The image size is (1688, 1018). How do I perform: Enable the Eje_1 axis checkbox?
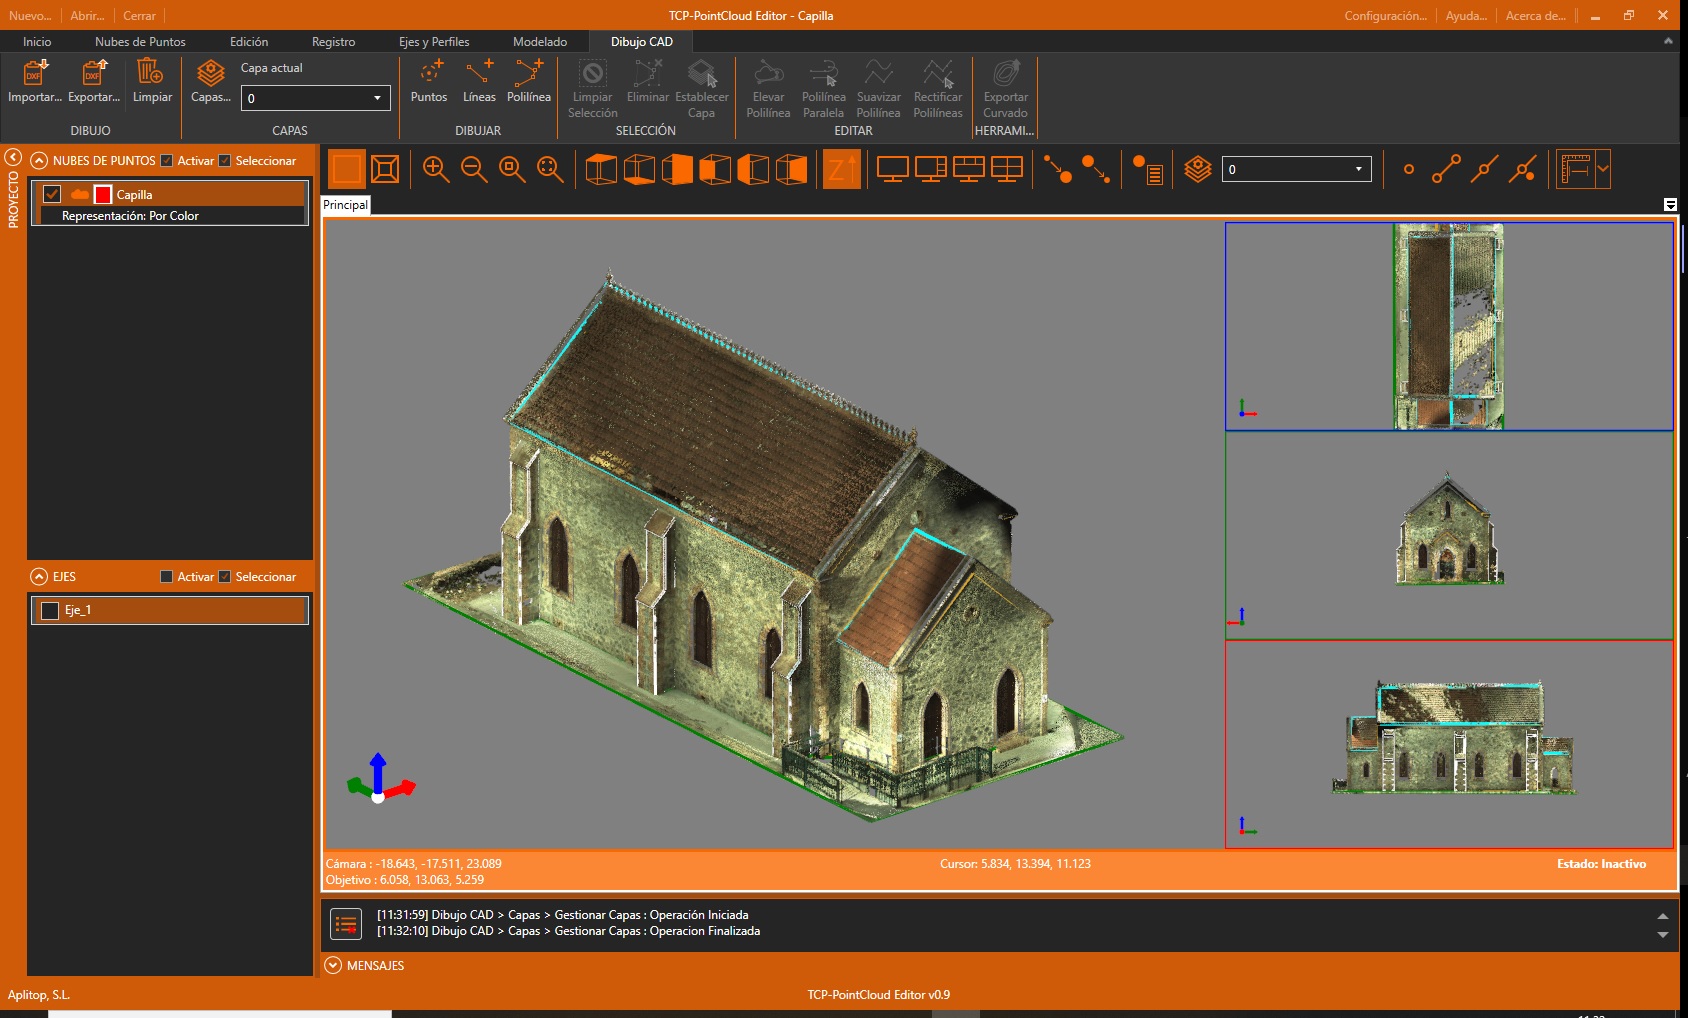pos(50,610)
